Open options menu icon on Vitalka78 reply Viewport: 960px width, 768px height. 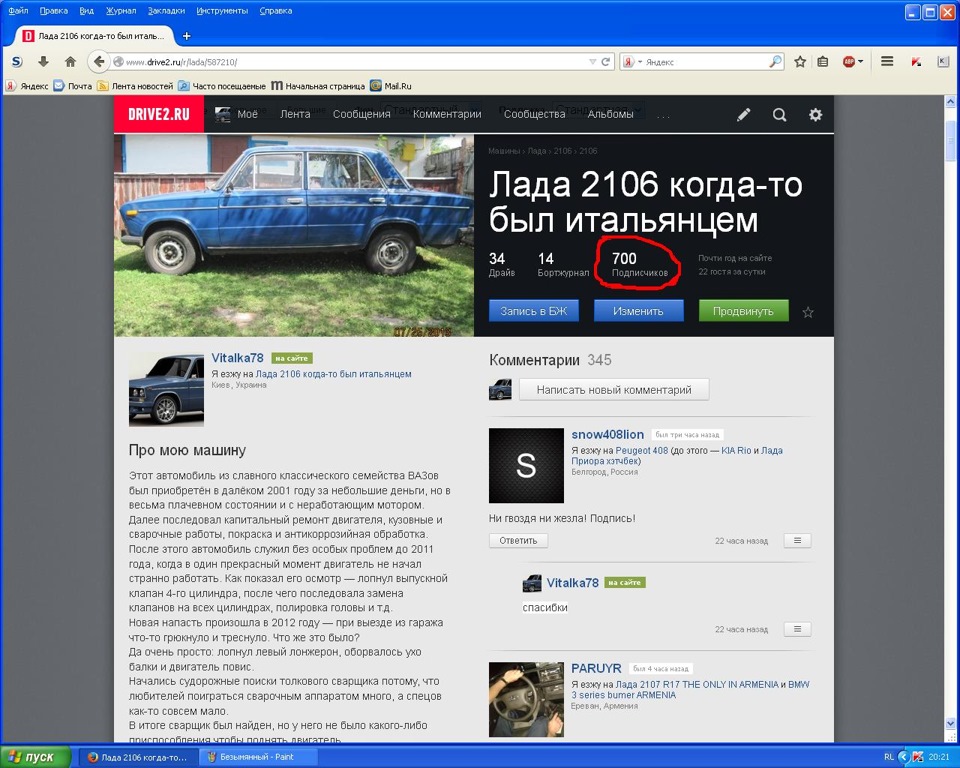[x=797, y=629]
